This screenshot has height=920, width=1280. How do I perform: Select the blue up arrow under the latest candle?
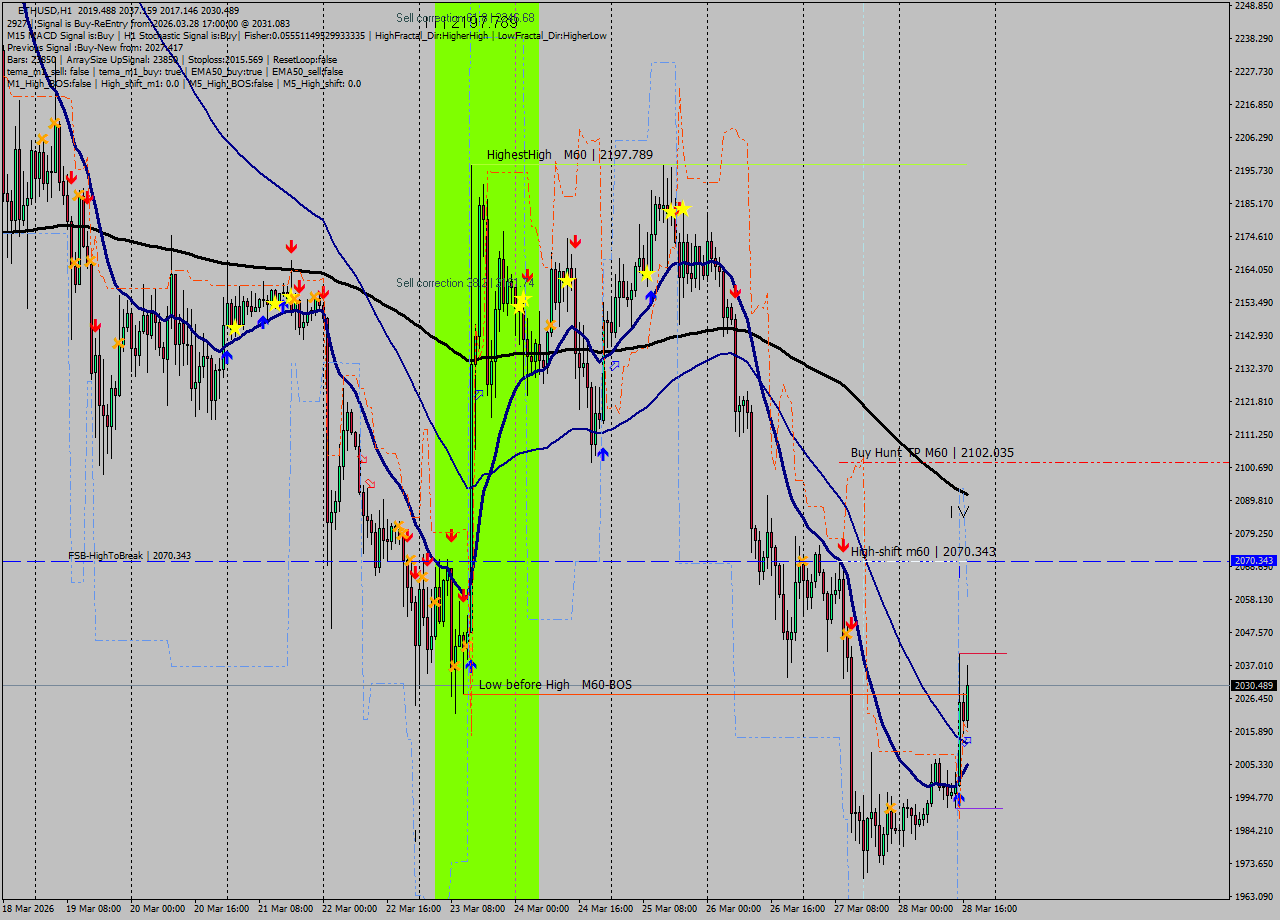click(x=959, y=797)
